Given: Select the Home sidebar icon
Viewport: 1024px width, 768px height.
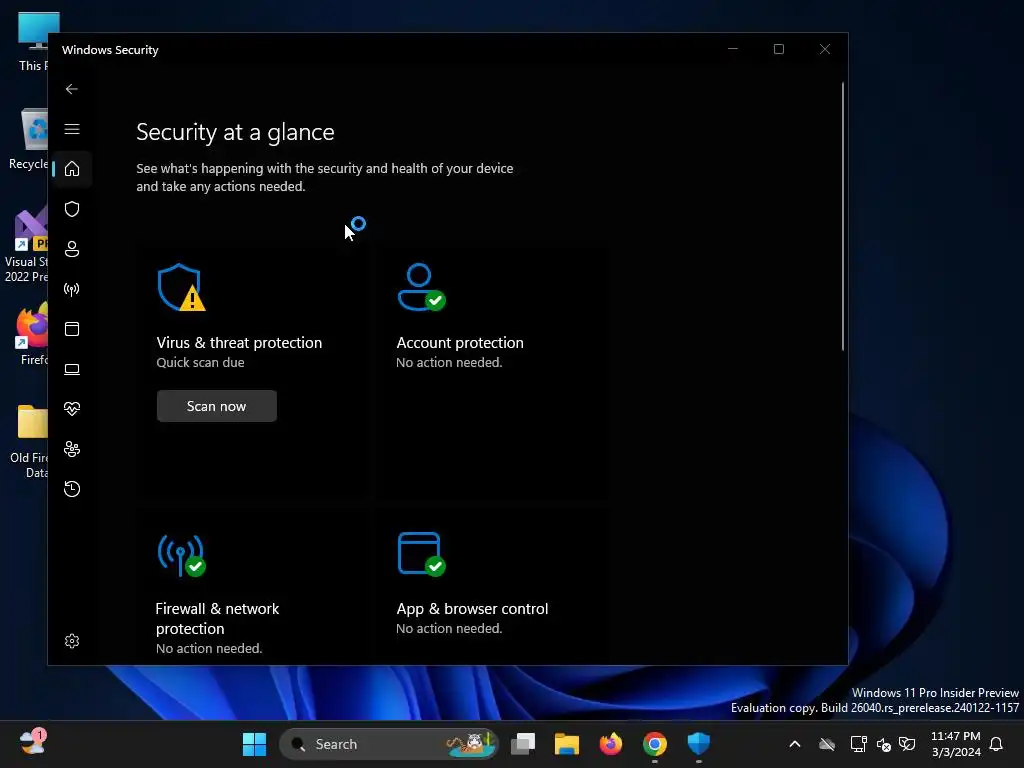Looking at the screenshot, I should 72,168.
